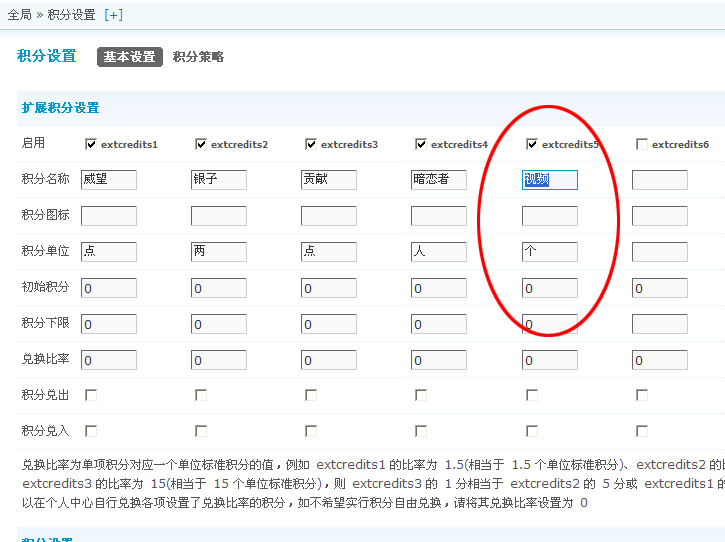
Task: Toggle the extcredits4 enable checkbox
Action: pyautogui.click(x=421, y=144)
